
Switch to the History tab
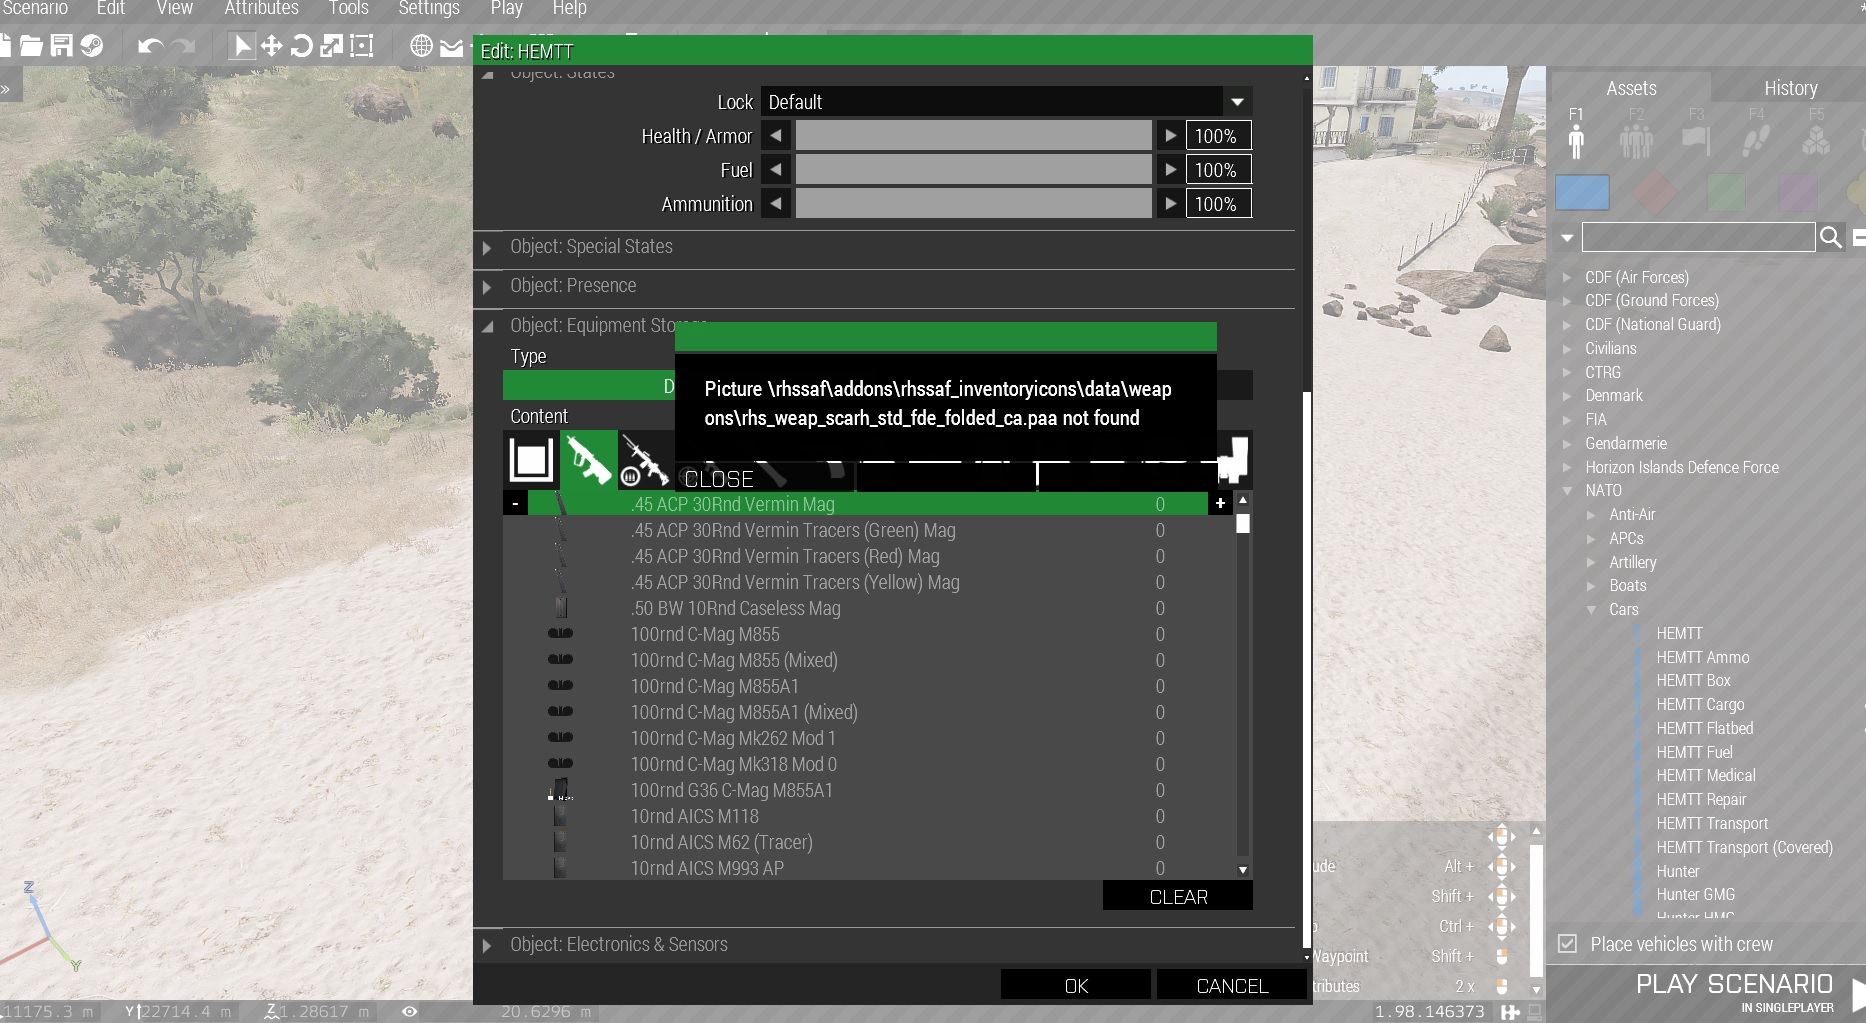(x=1790, y=88)
